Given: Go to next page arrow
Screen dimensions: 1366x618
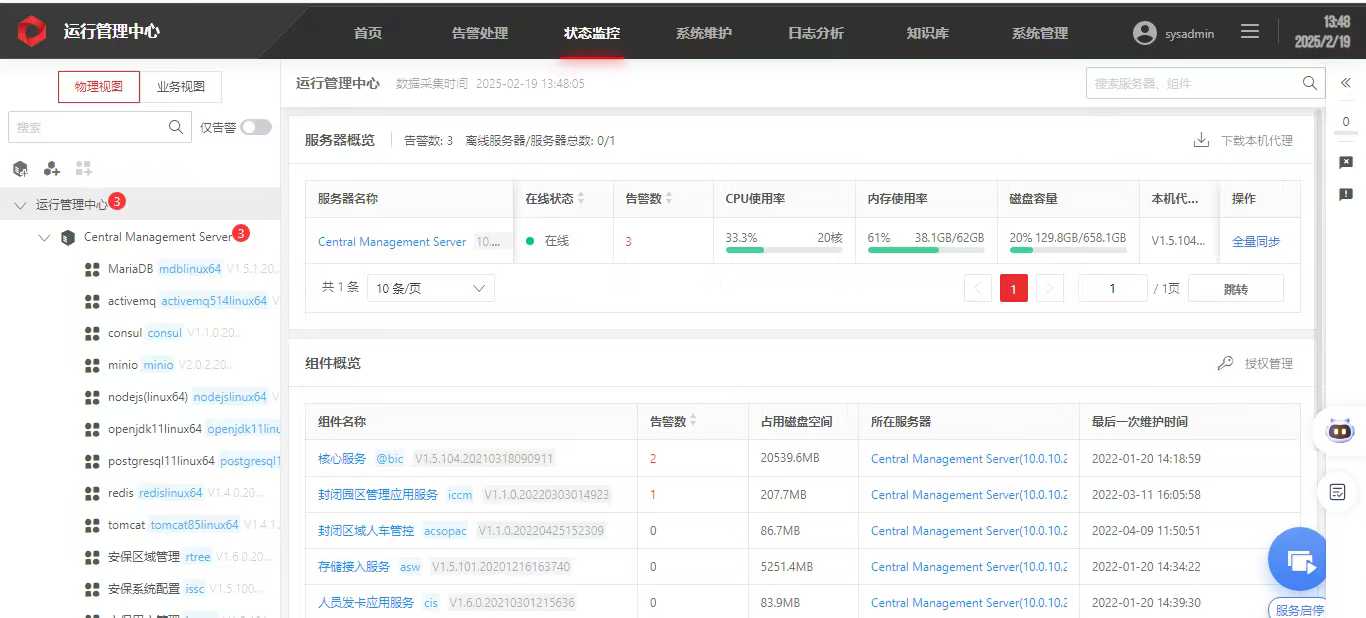Looking at the screenshot, I should (x=1049, y=289).
